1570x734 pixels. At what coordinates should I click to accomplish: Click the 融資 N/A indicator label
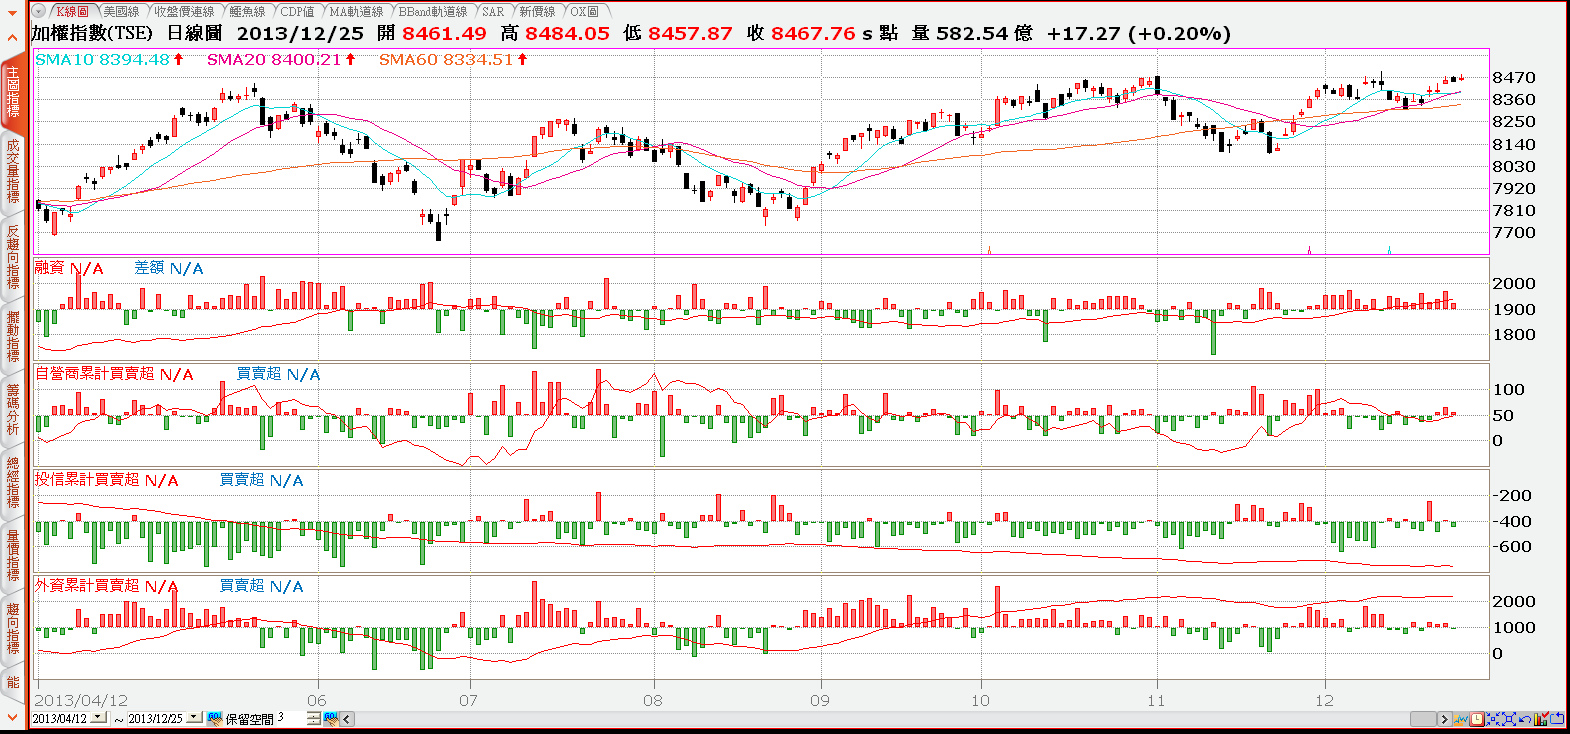69,268
